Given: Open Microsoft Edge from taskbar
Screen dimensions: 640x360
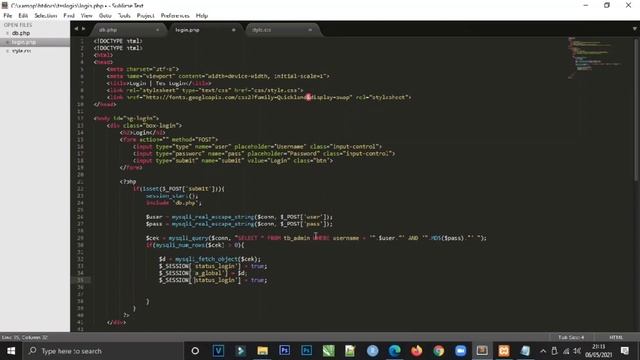Looking at the screenshot, I should coord(394,351).
